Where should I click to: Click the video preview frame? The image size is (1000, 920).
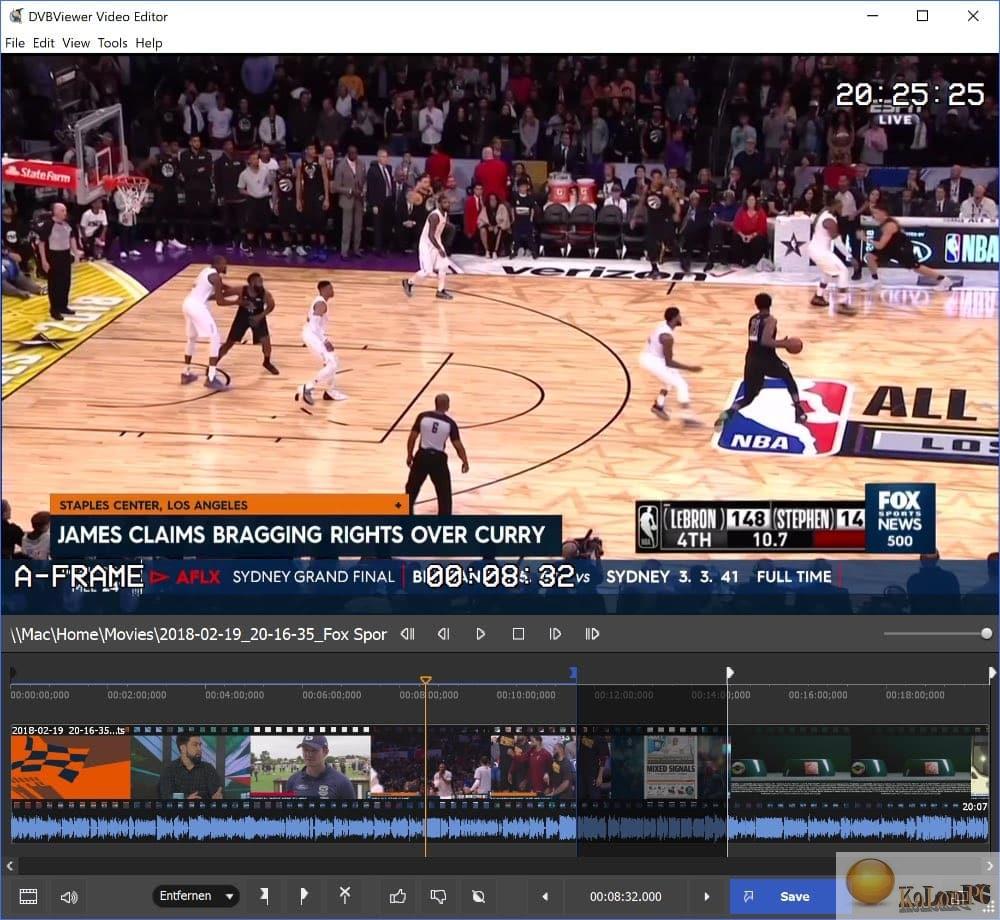pos(500,333)
